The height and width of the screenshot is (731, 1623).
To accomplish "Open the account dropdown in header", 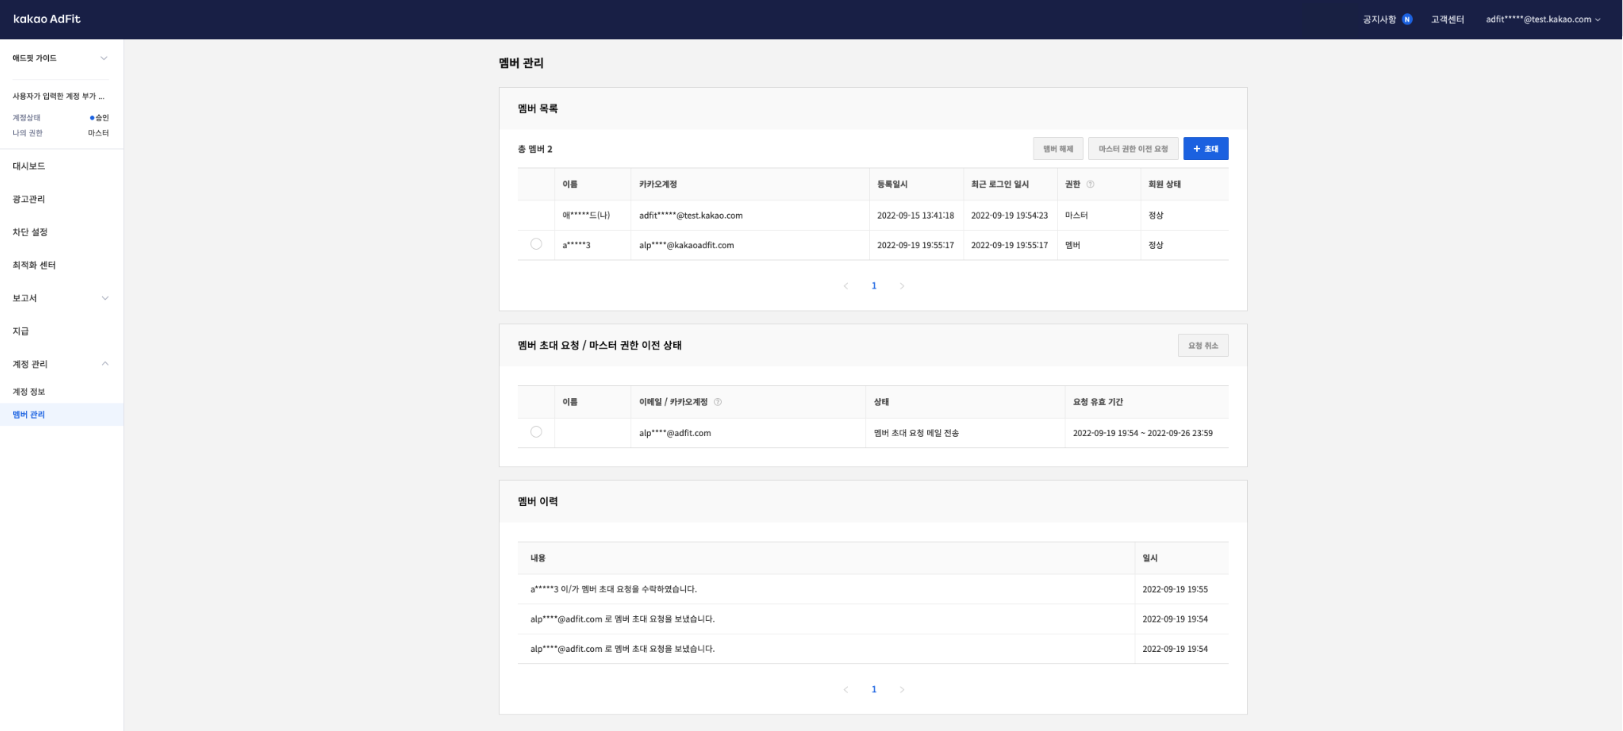I will click(x=1543, y=19).
